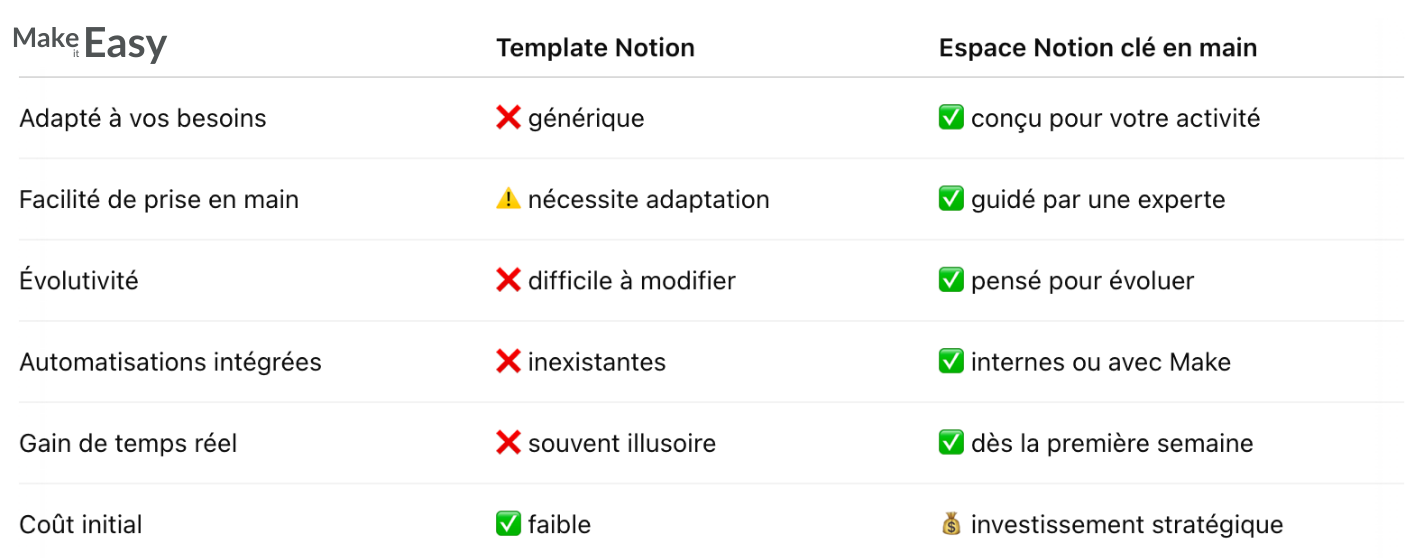Click warning icon beside nécessite adaptation

(508, 199)
